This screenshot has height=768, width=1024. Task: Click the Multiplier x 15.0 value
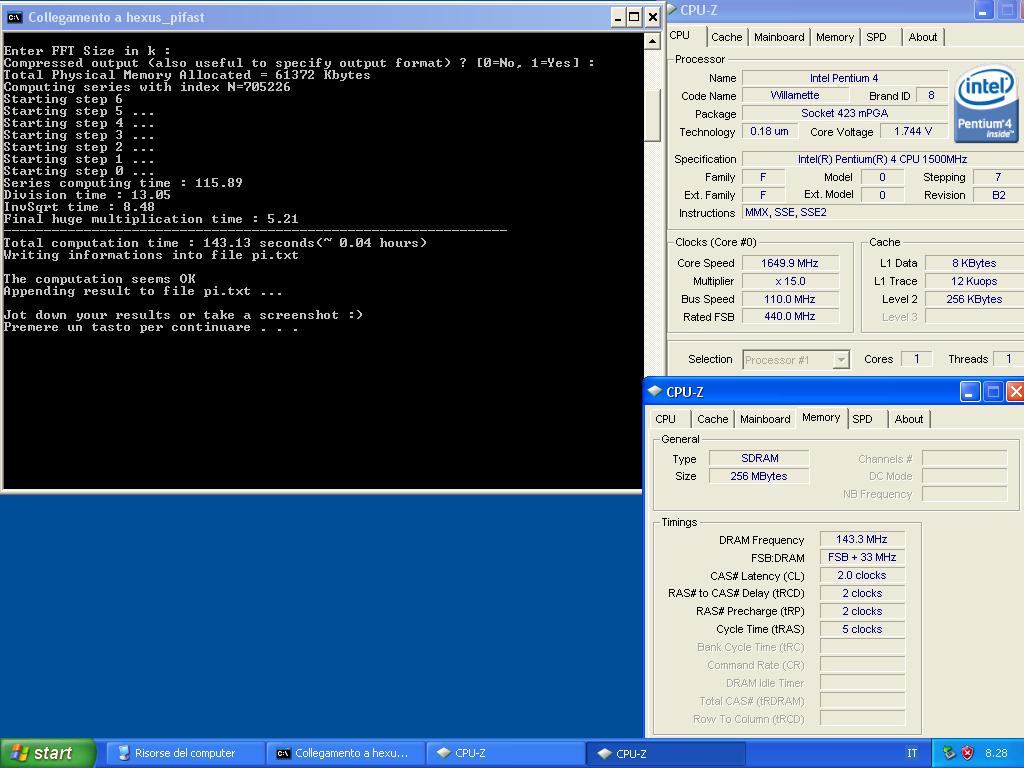point(790,281)
